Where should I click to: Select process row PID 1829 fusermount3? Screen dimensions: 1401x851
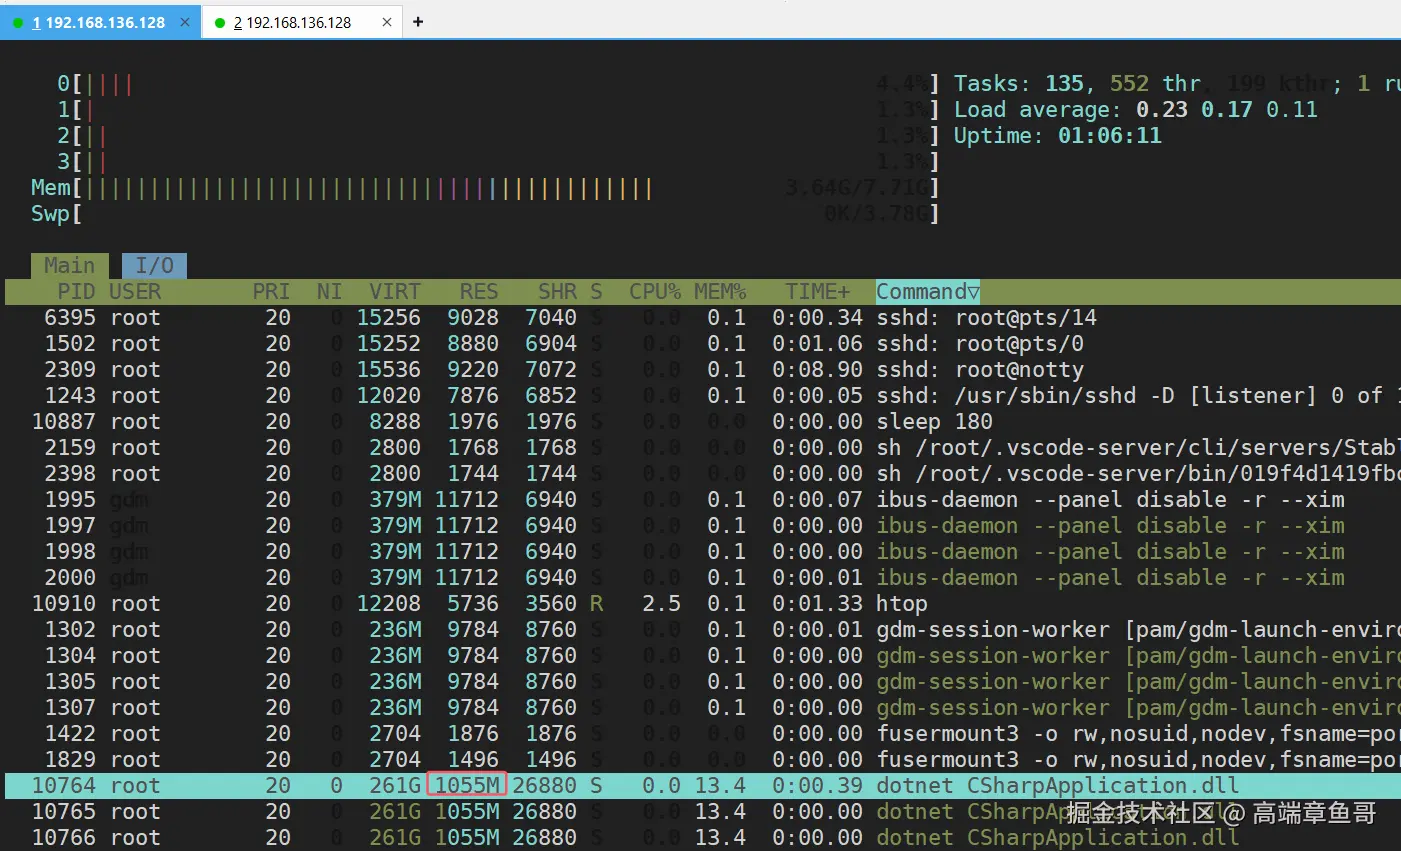click(x=703, y=760)
